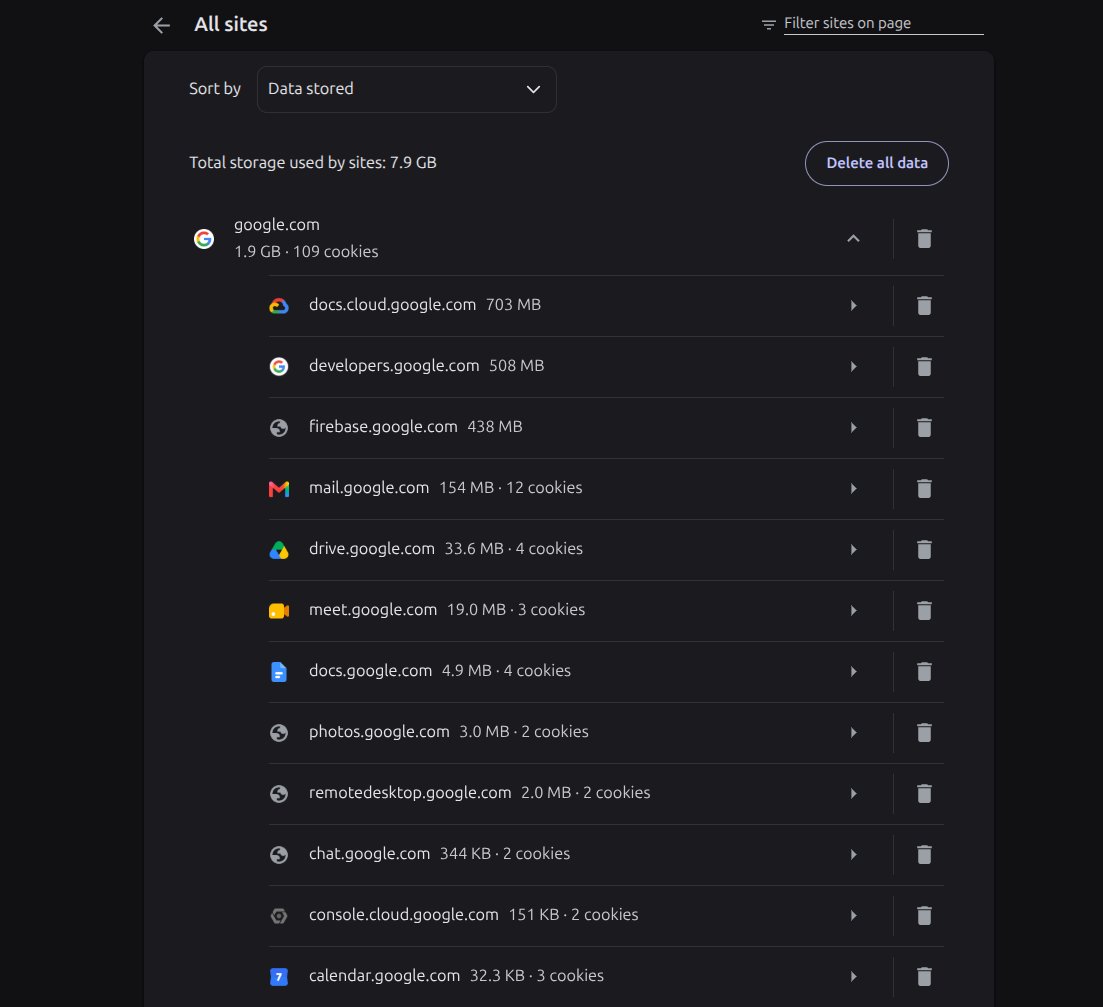Image resolution: width=1103 pixels, height=1007 pixels.
Task: Delete console.cloud.google.com data
Action: tap(924, 916)
